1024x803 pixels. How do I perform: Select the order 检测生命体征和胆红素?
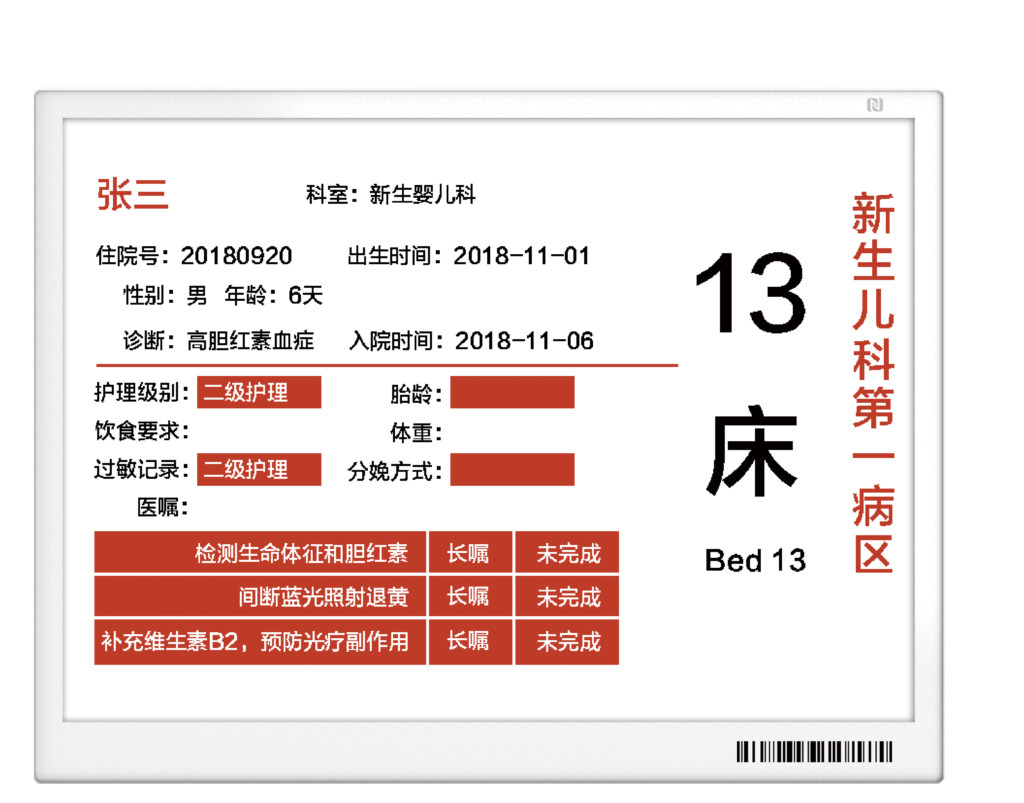(x=260, y=553)
